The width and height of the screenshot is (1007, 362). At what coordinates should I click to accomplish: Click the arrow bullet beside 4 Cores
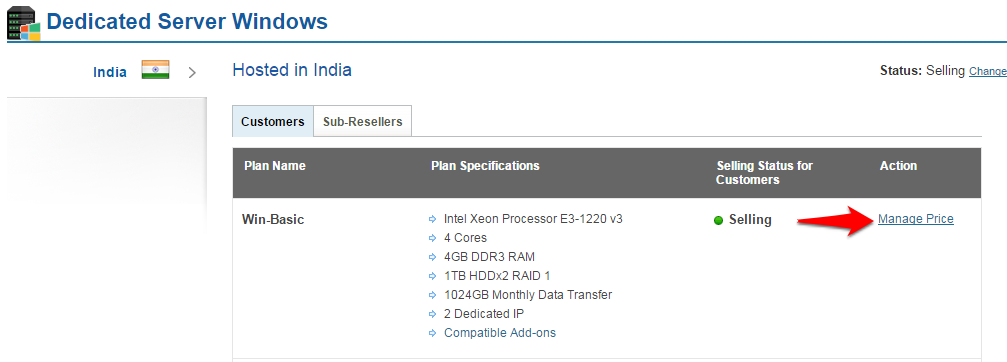pos(432,238)
